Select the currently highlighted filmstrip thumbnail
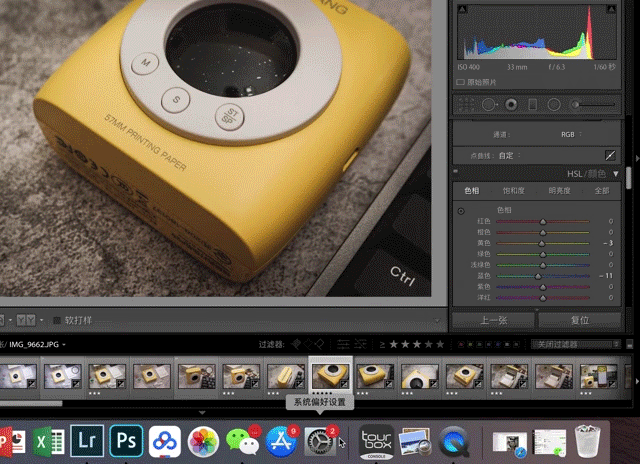 tap(331, 376)
